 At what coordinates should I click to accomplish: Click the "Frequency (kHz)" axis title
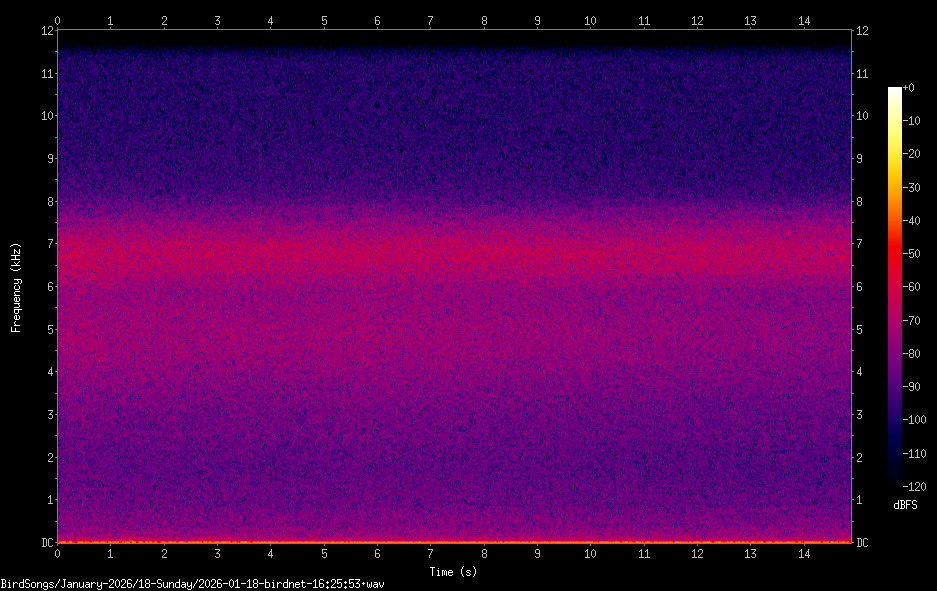coord(16,287)
